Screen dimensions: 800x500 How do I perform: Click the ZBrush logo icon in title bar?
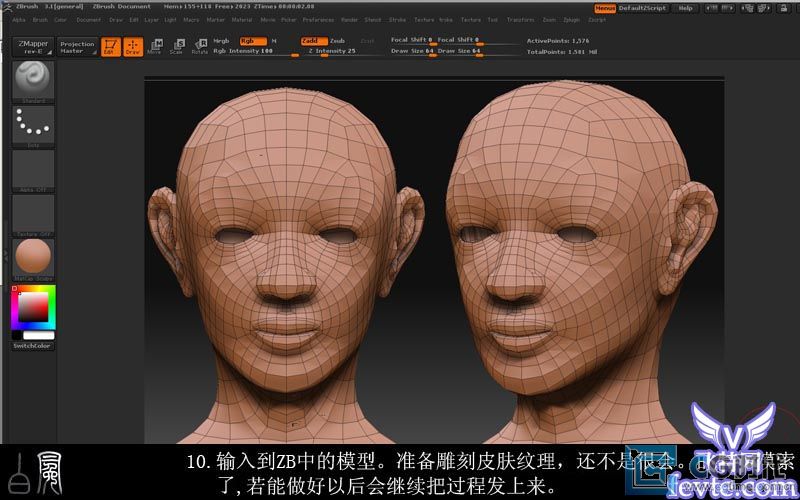(8, 7)
